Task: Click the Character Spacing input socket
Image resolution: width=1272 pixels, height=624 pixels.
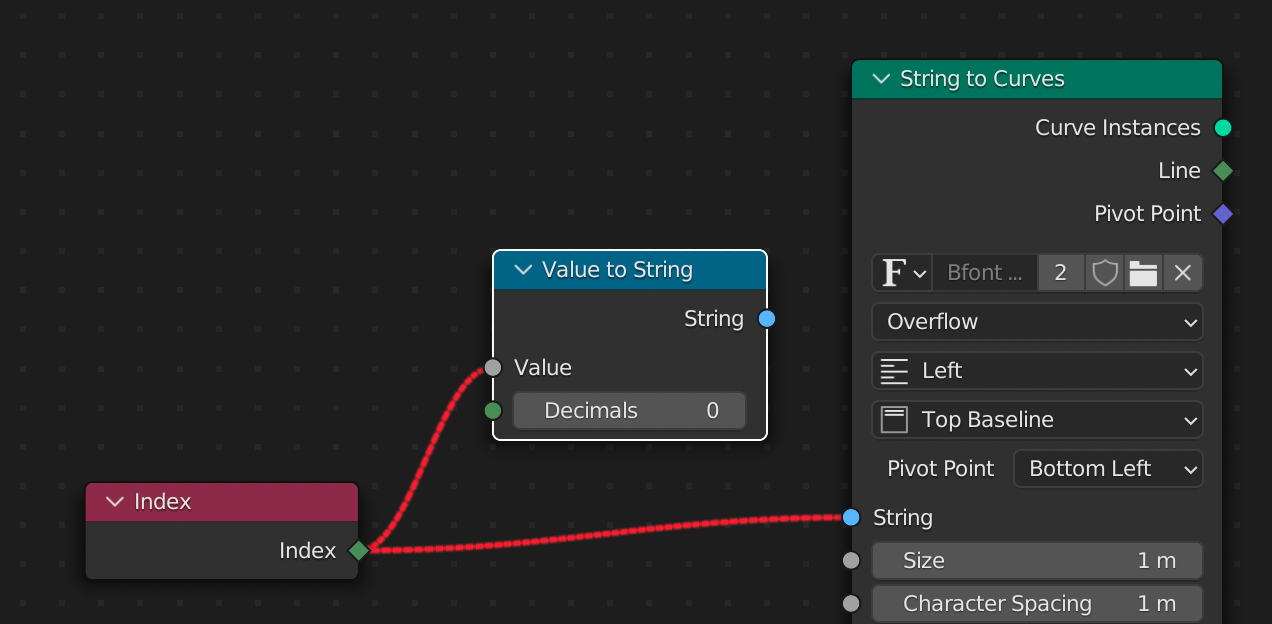Action: tap(851, 604)
